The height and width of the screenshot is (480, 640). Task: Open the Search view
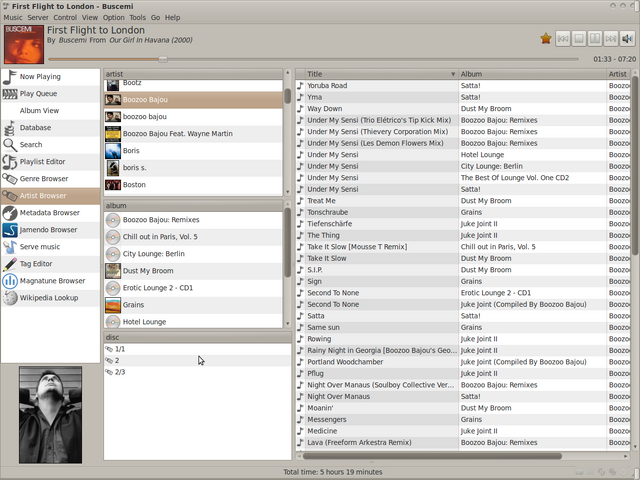click(x=51, y=145)
